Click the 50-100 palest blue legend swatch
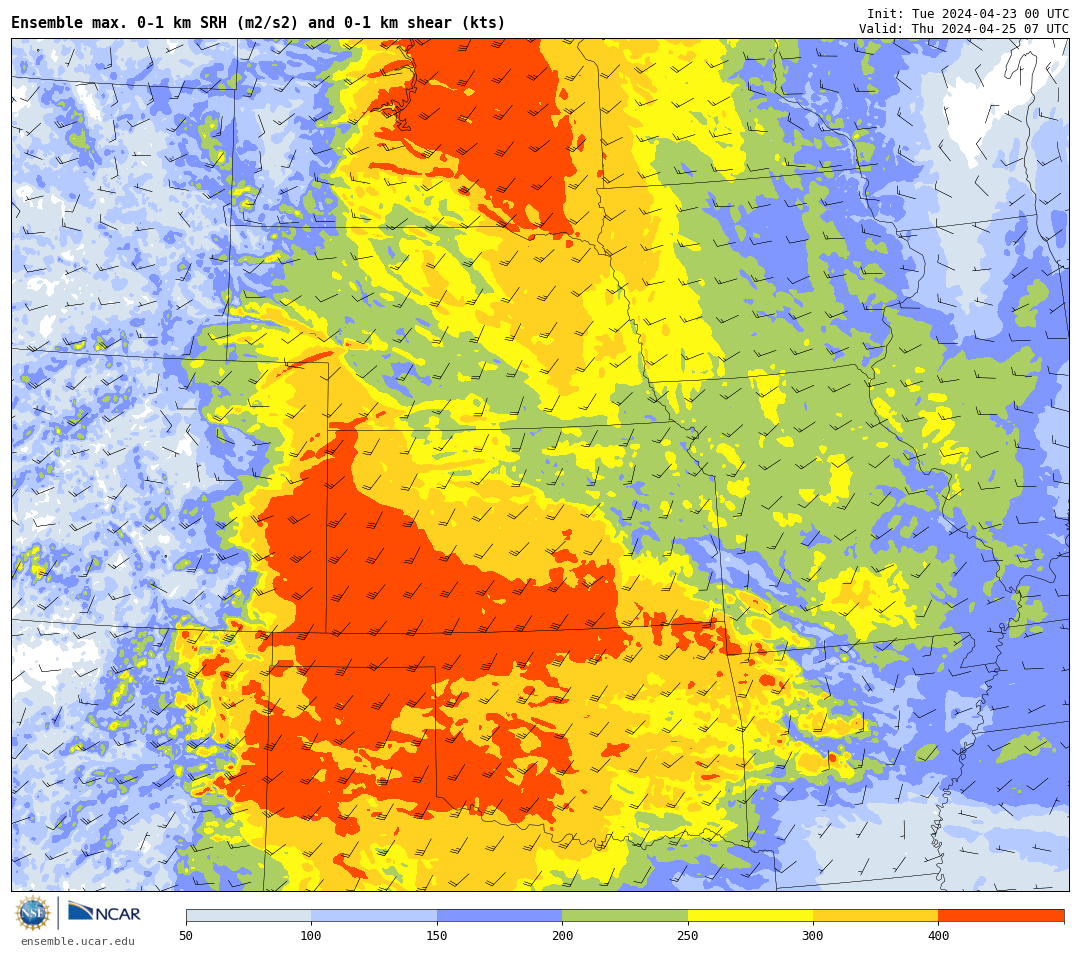The image size is (1080, 954). click(249, 915)
